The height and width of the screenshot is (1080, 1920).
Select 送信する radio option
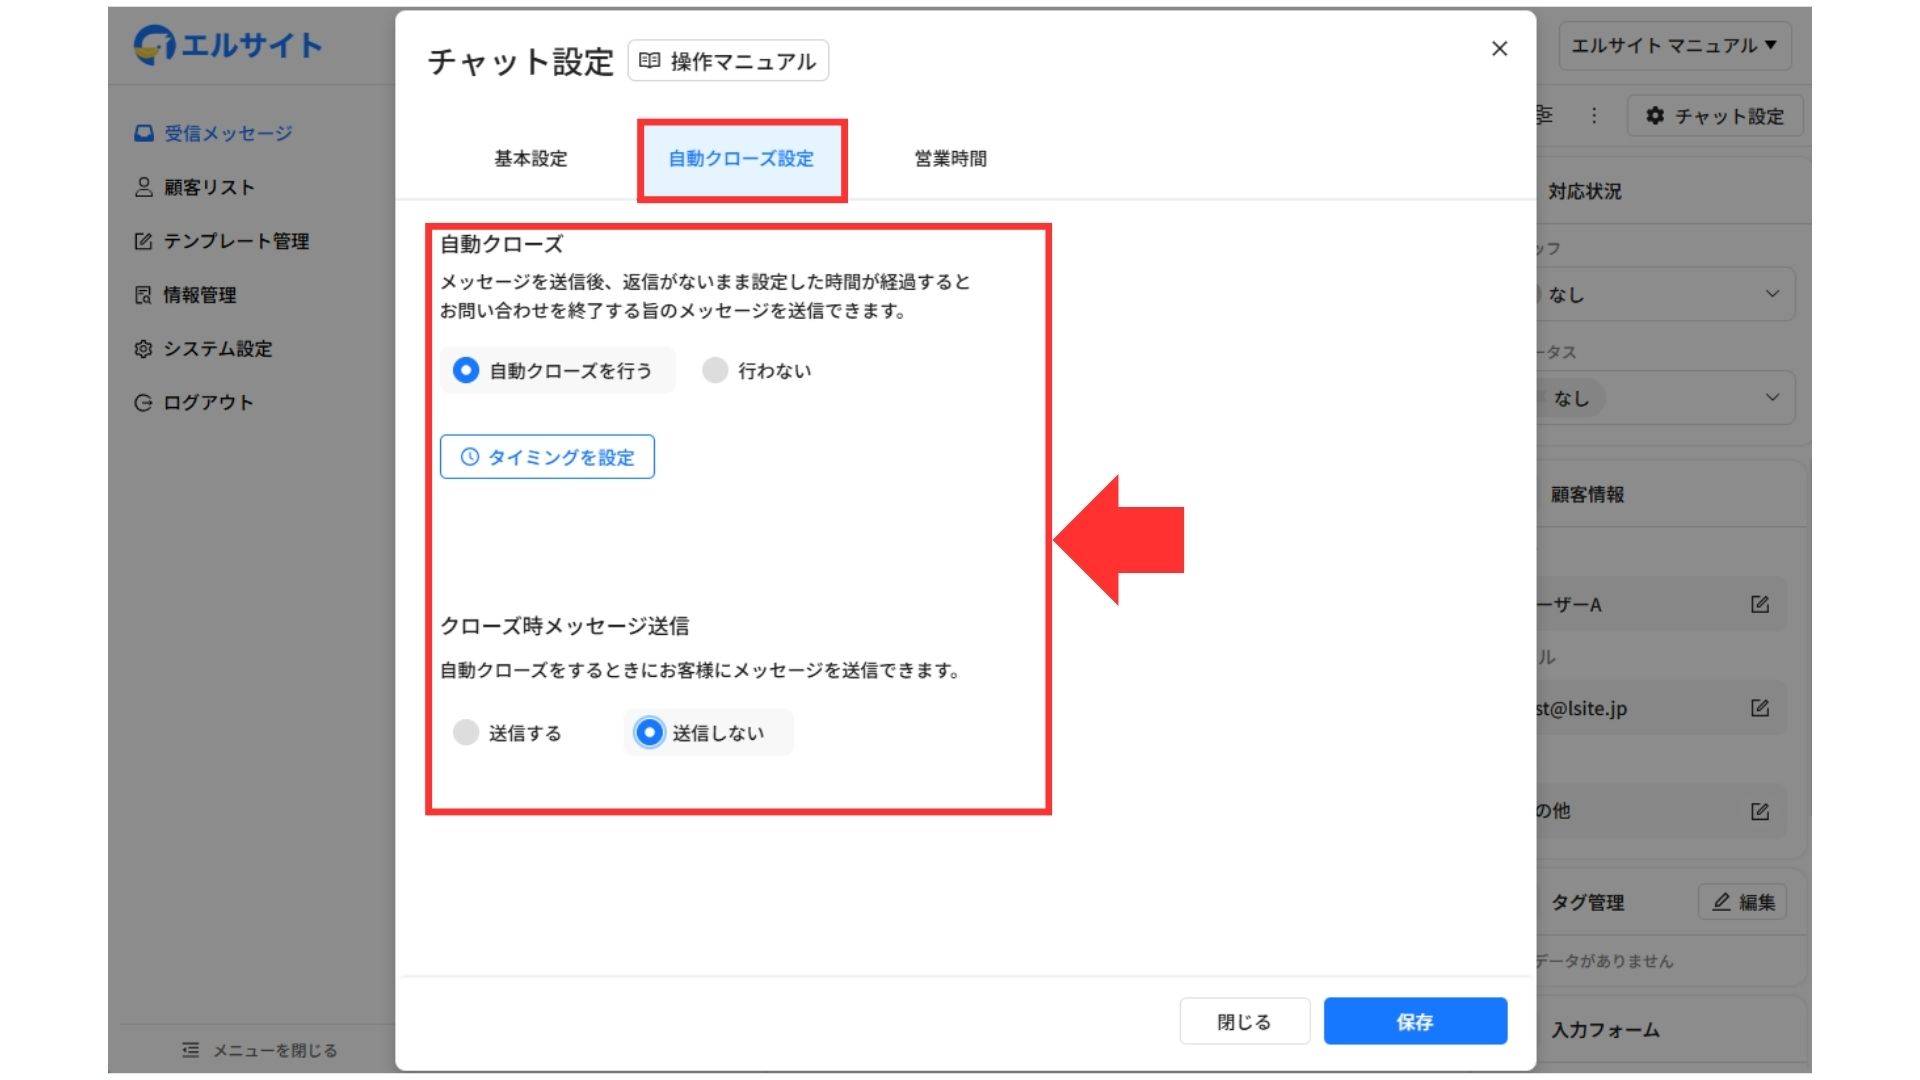(x=466, y=733)
